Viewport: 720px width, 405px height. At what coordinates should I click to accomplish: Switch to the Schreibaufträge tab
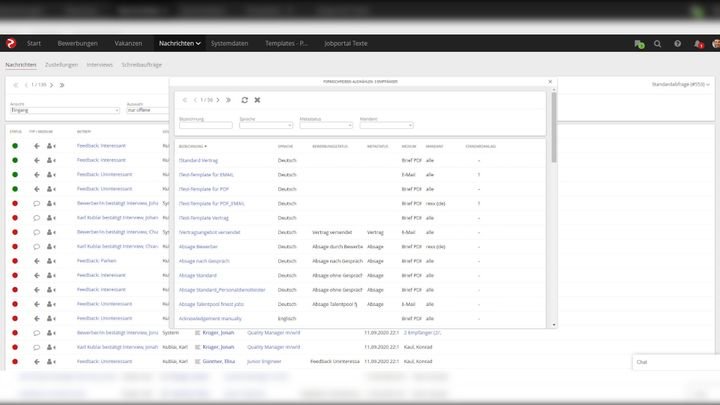[142, 65]
